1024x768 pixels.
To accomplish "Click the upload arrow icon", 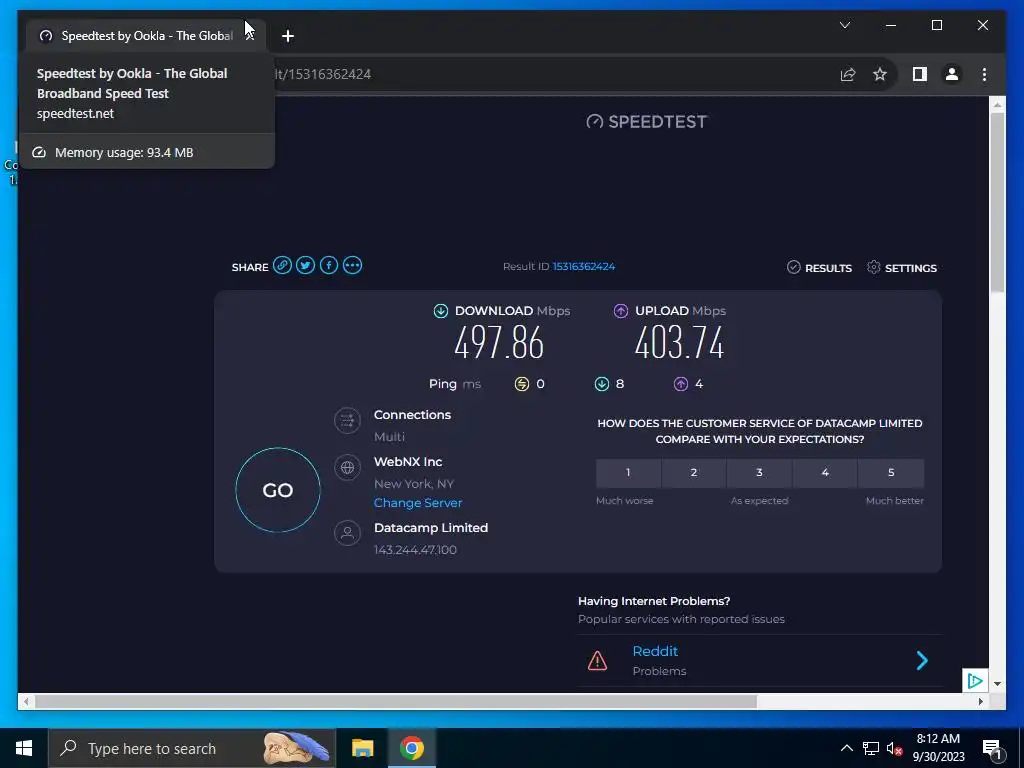I will pyautogui.click(x=621, y=311).
